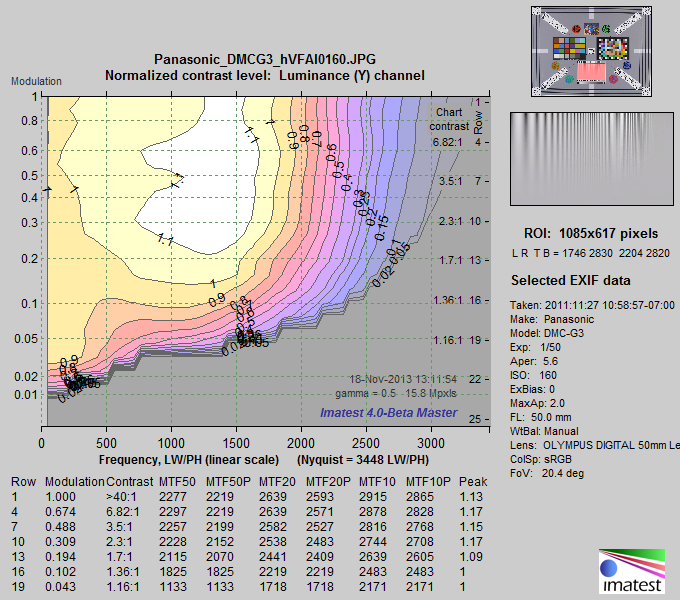
Task: Click the '(Nyquist = 3448 LW/PH)' text
Action: tap(363, 460)
